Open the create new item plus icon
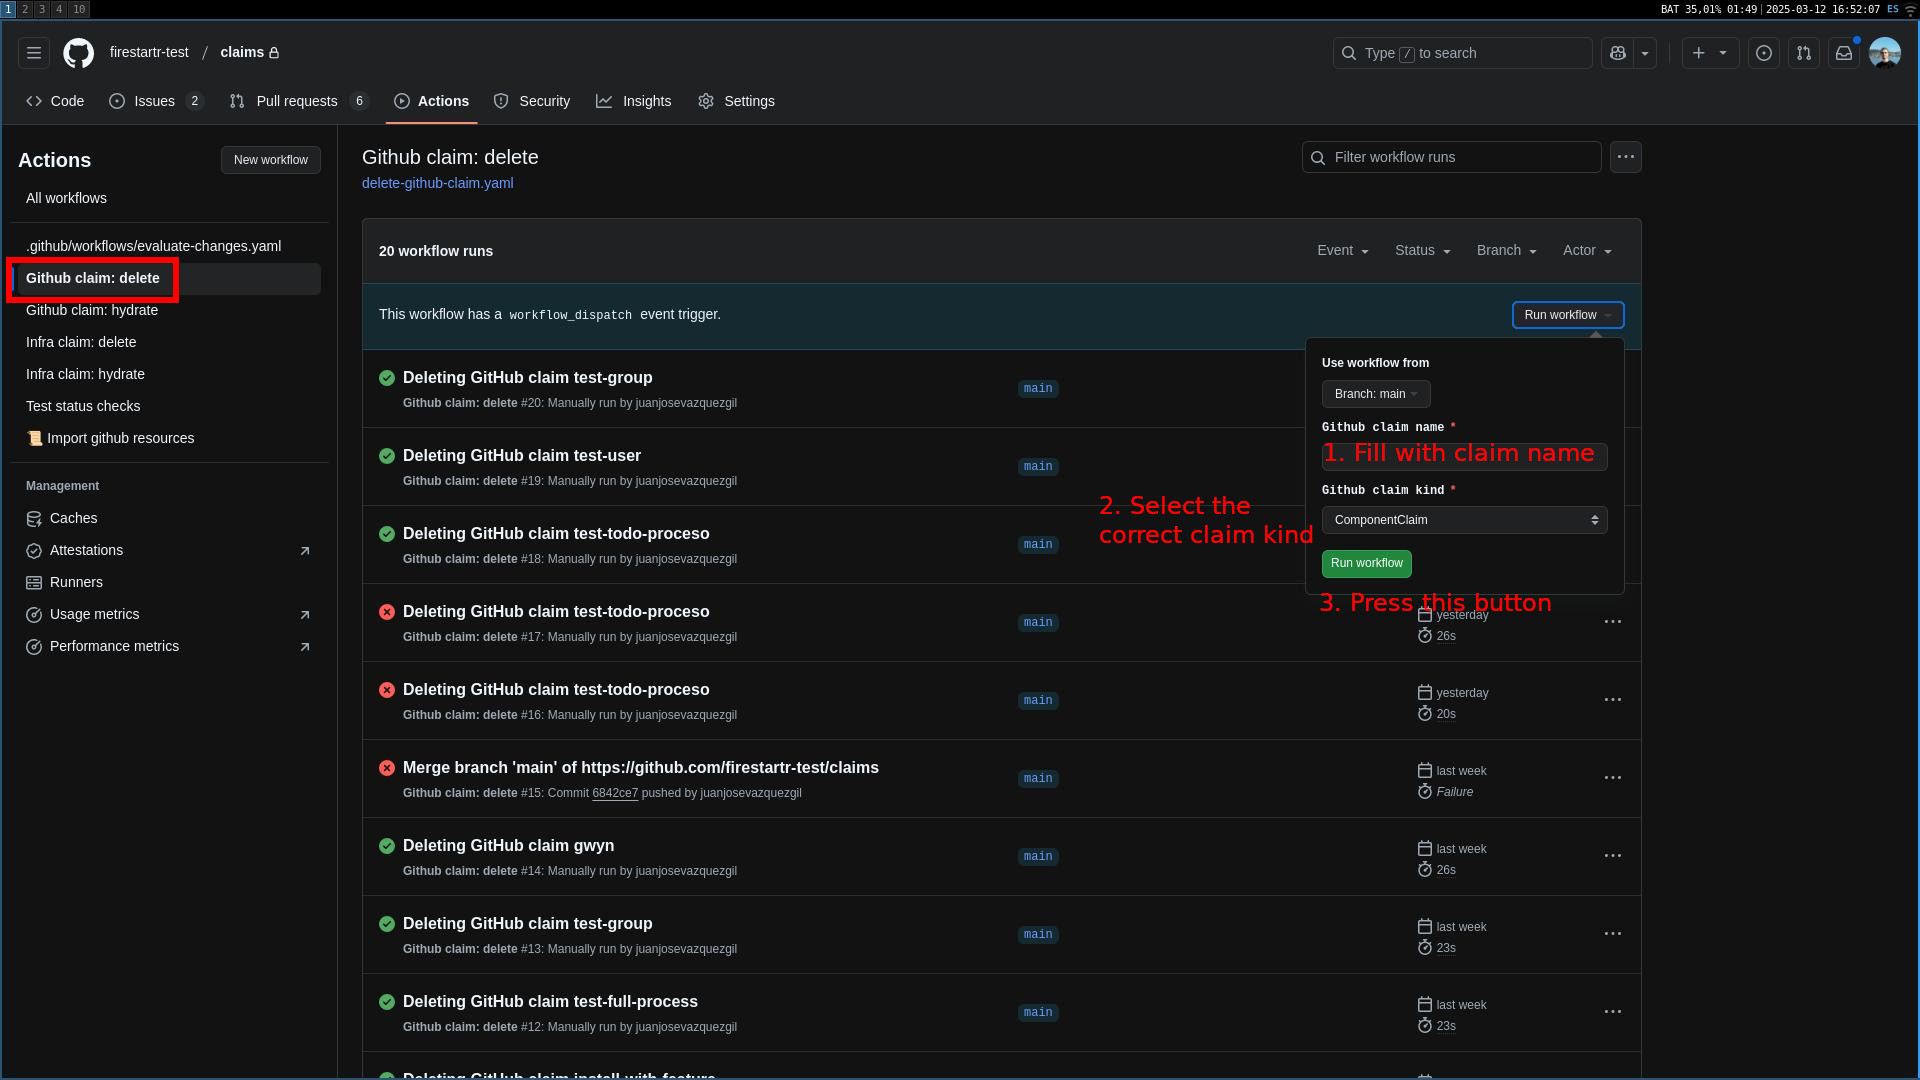The height and width of the screenshot is (1080, 1920). (x=1702, y=53)
